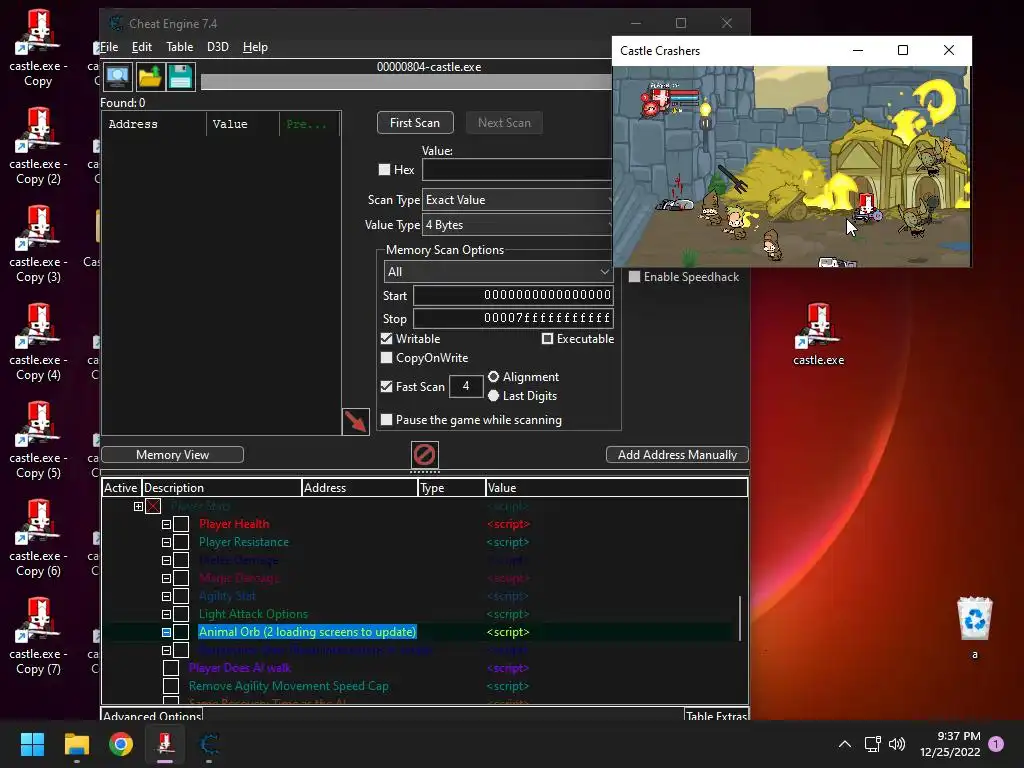Click the address list vertical scrollbar
Screen dimensions: 1024x768
pos(740,617)
